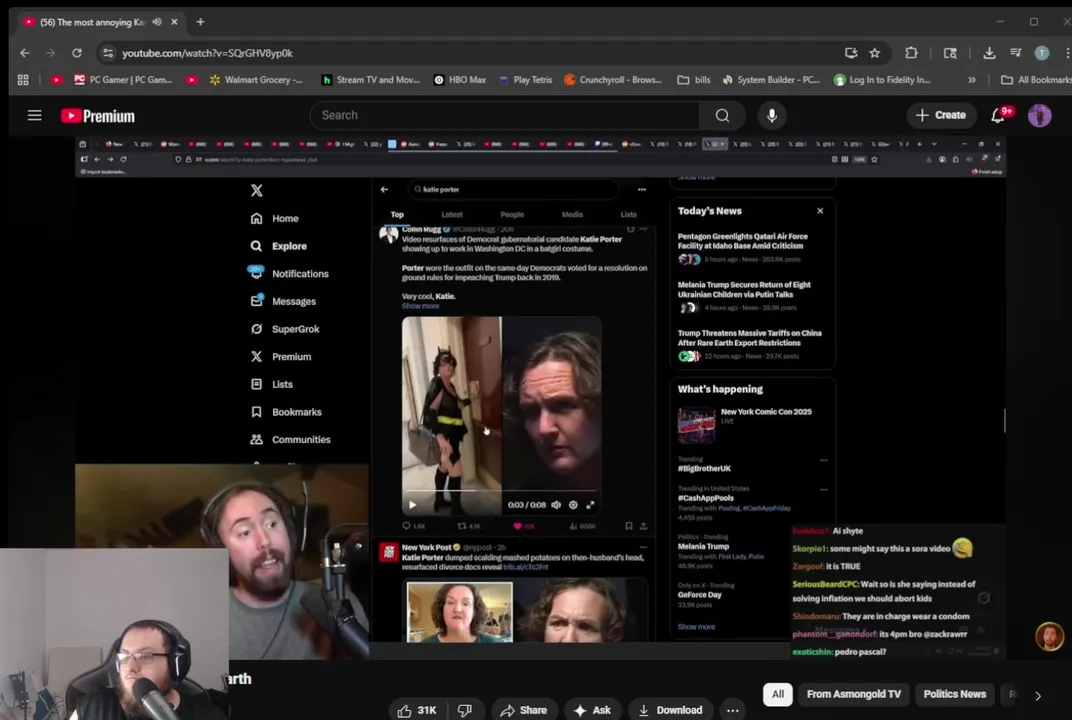Open the PC Gamer bookmark
Image resolution: width=1072 pixels, height=720 pixels.
coord(123,80)
